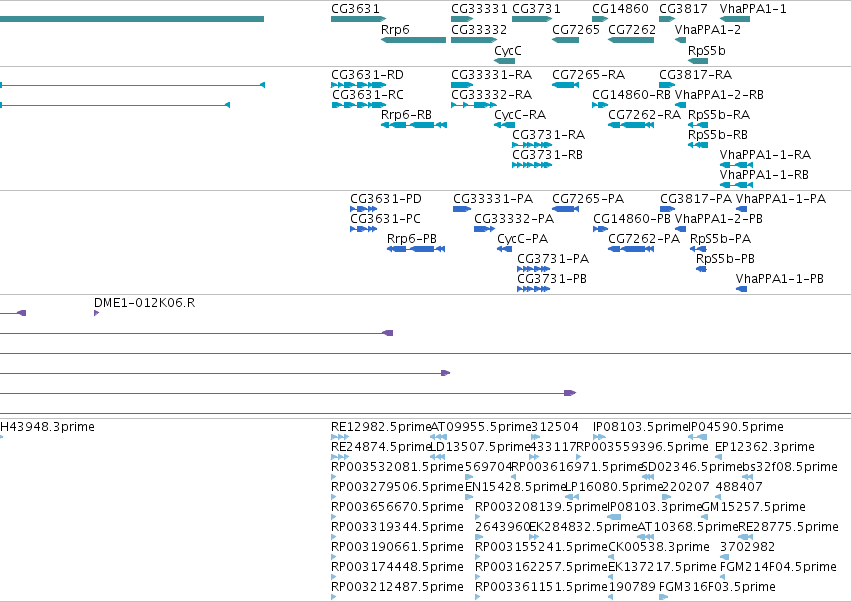Select transcript CycC-RA
This screenshot has height=602, width=851.
[520, 115]
